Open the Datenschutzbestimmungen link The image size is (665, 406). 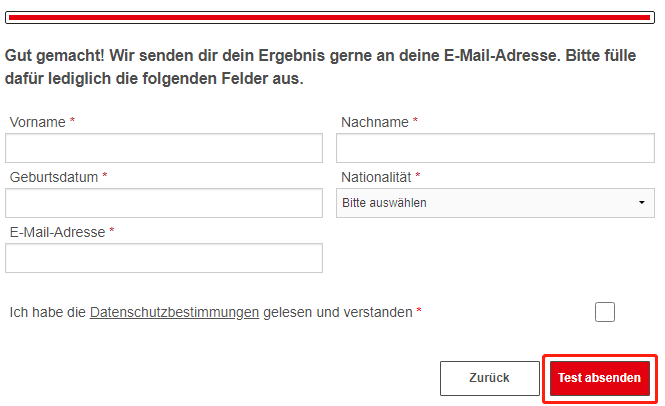(174, 312)
